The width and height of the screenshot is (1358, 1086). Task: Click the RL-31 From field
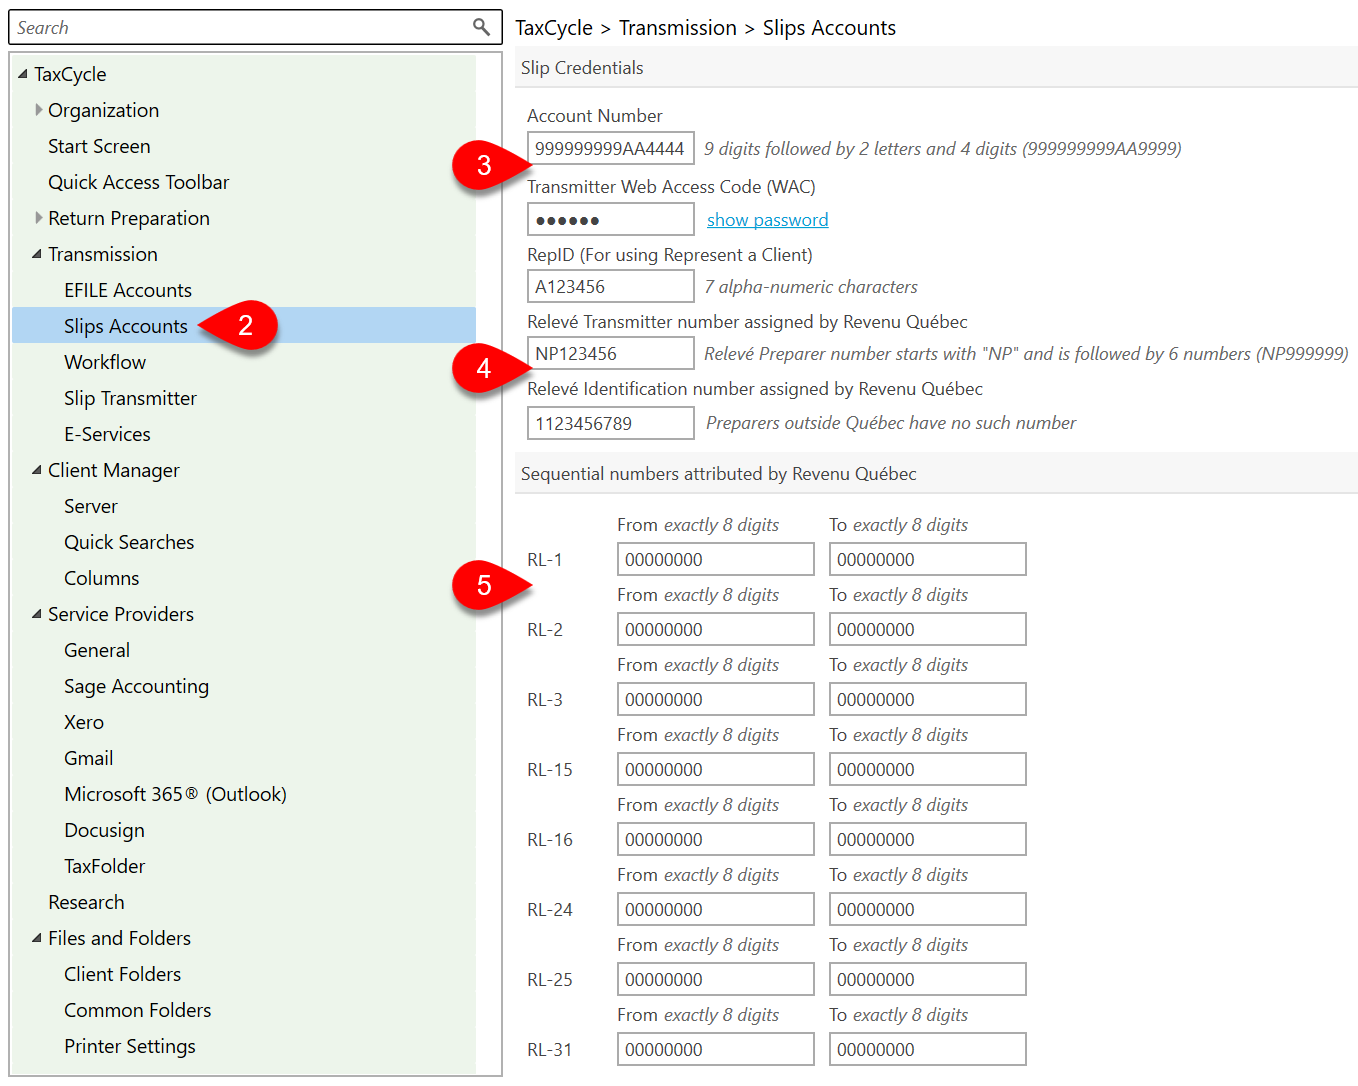tap(716, 1049)
